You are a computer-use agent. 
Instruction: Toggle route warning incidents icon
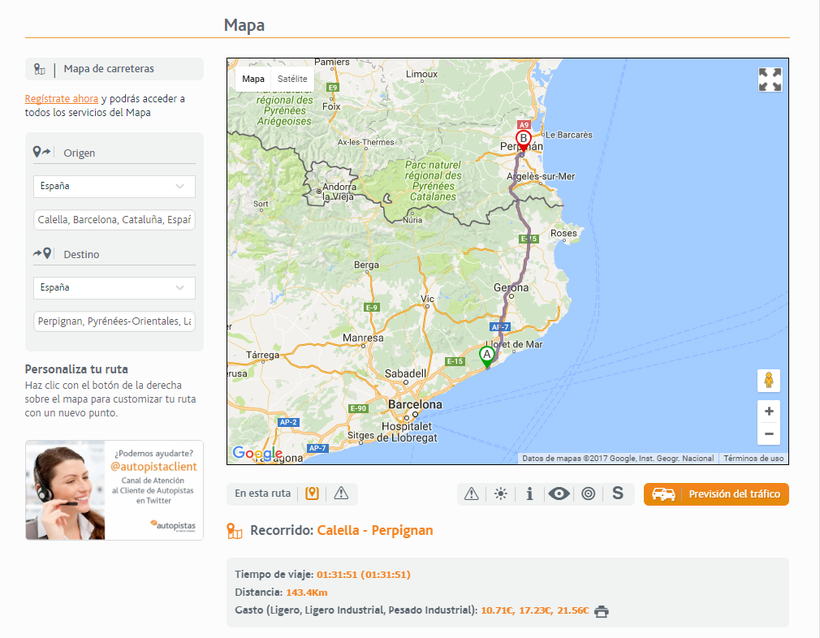[x=341, y=493]
